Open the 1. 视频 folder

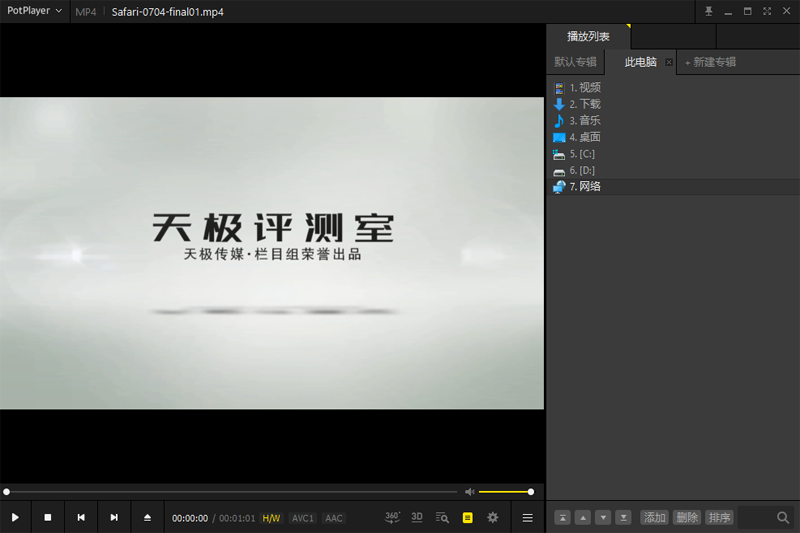point(673,88)
